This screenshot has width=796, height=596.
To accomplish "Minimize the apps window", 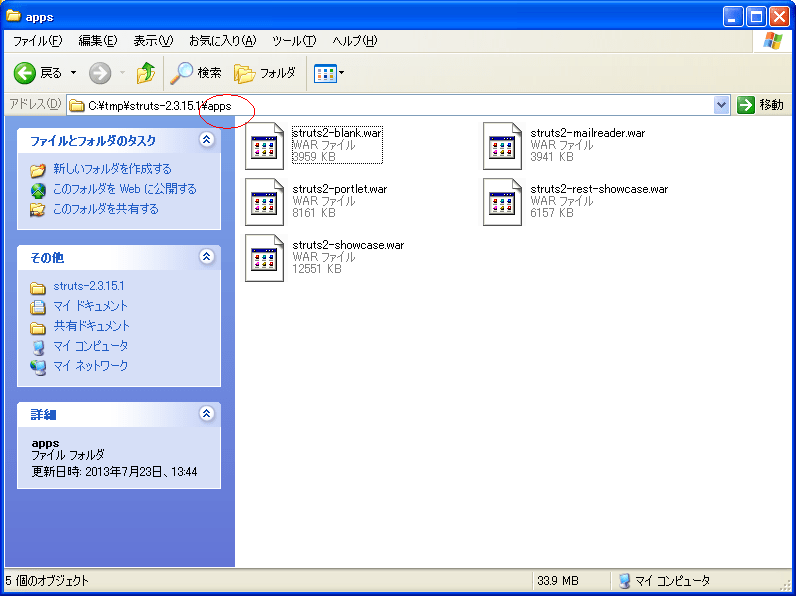I will pos(733,17).
